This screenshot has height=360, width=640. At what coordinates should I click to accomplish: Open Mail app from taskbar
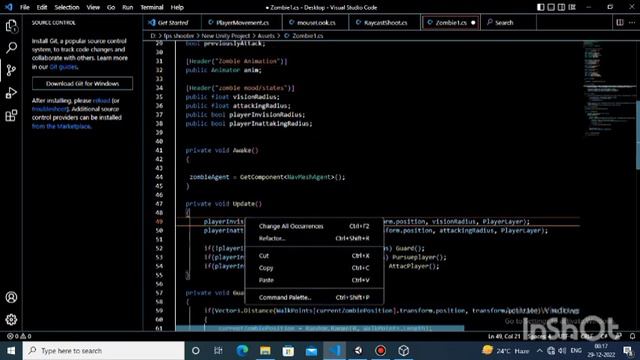coord(311,351)
